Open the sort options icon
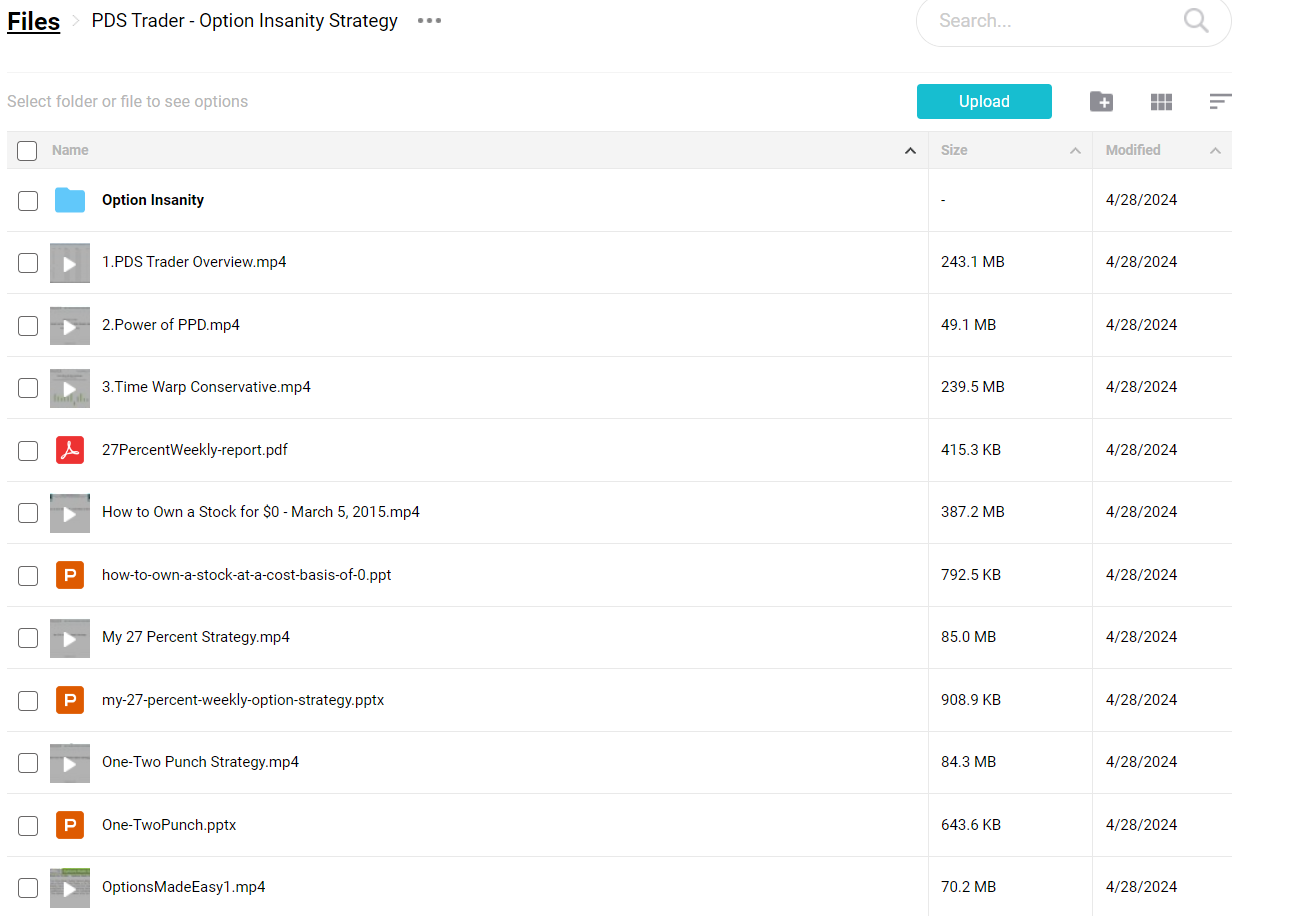Image resolution: width=1300 pixels, height=916 pixels. point(1220,101)
